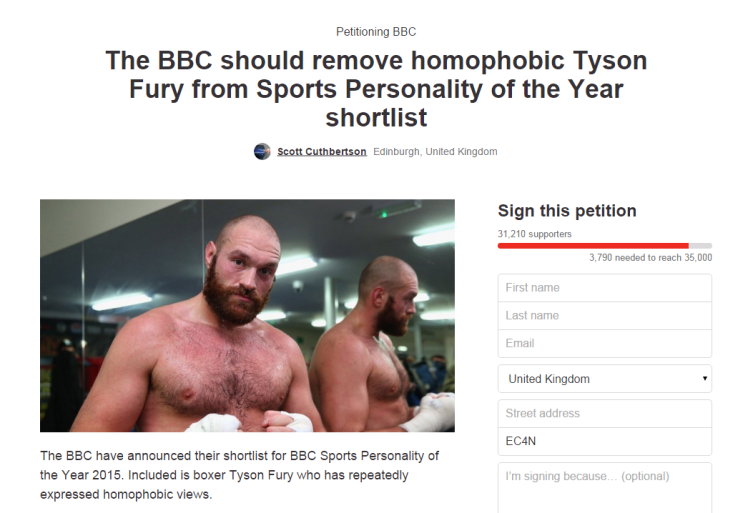Click the Last name input field

604,315
